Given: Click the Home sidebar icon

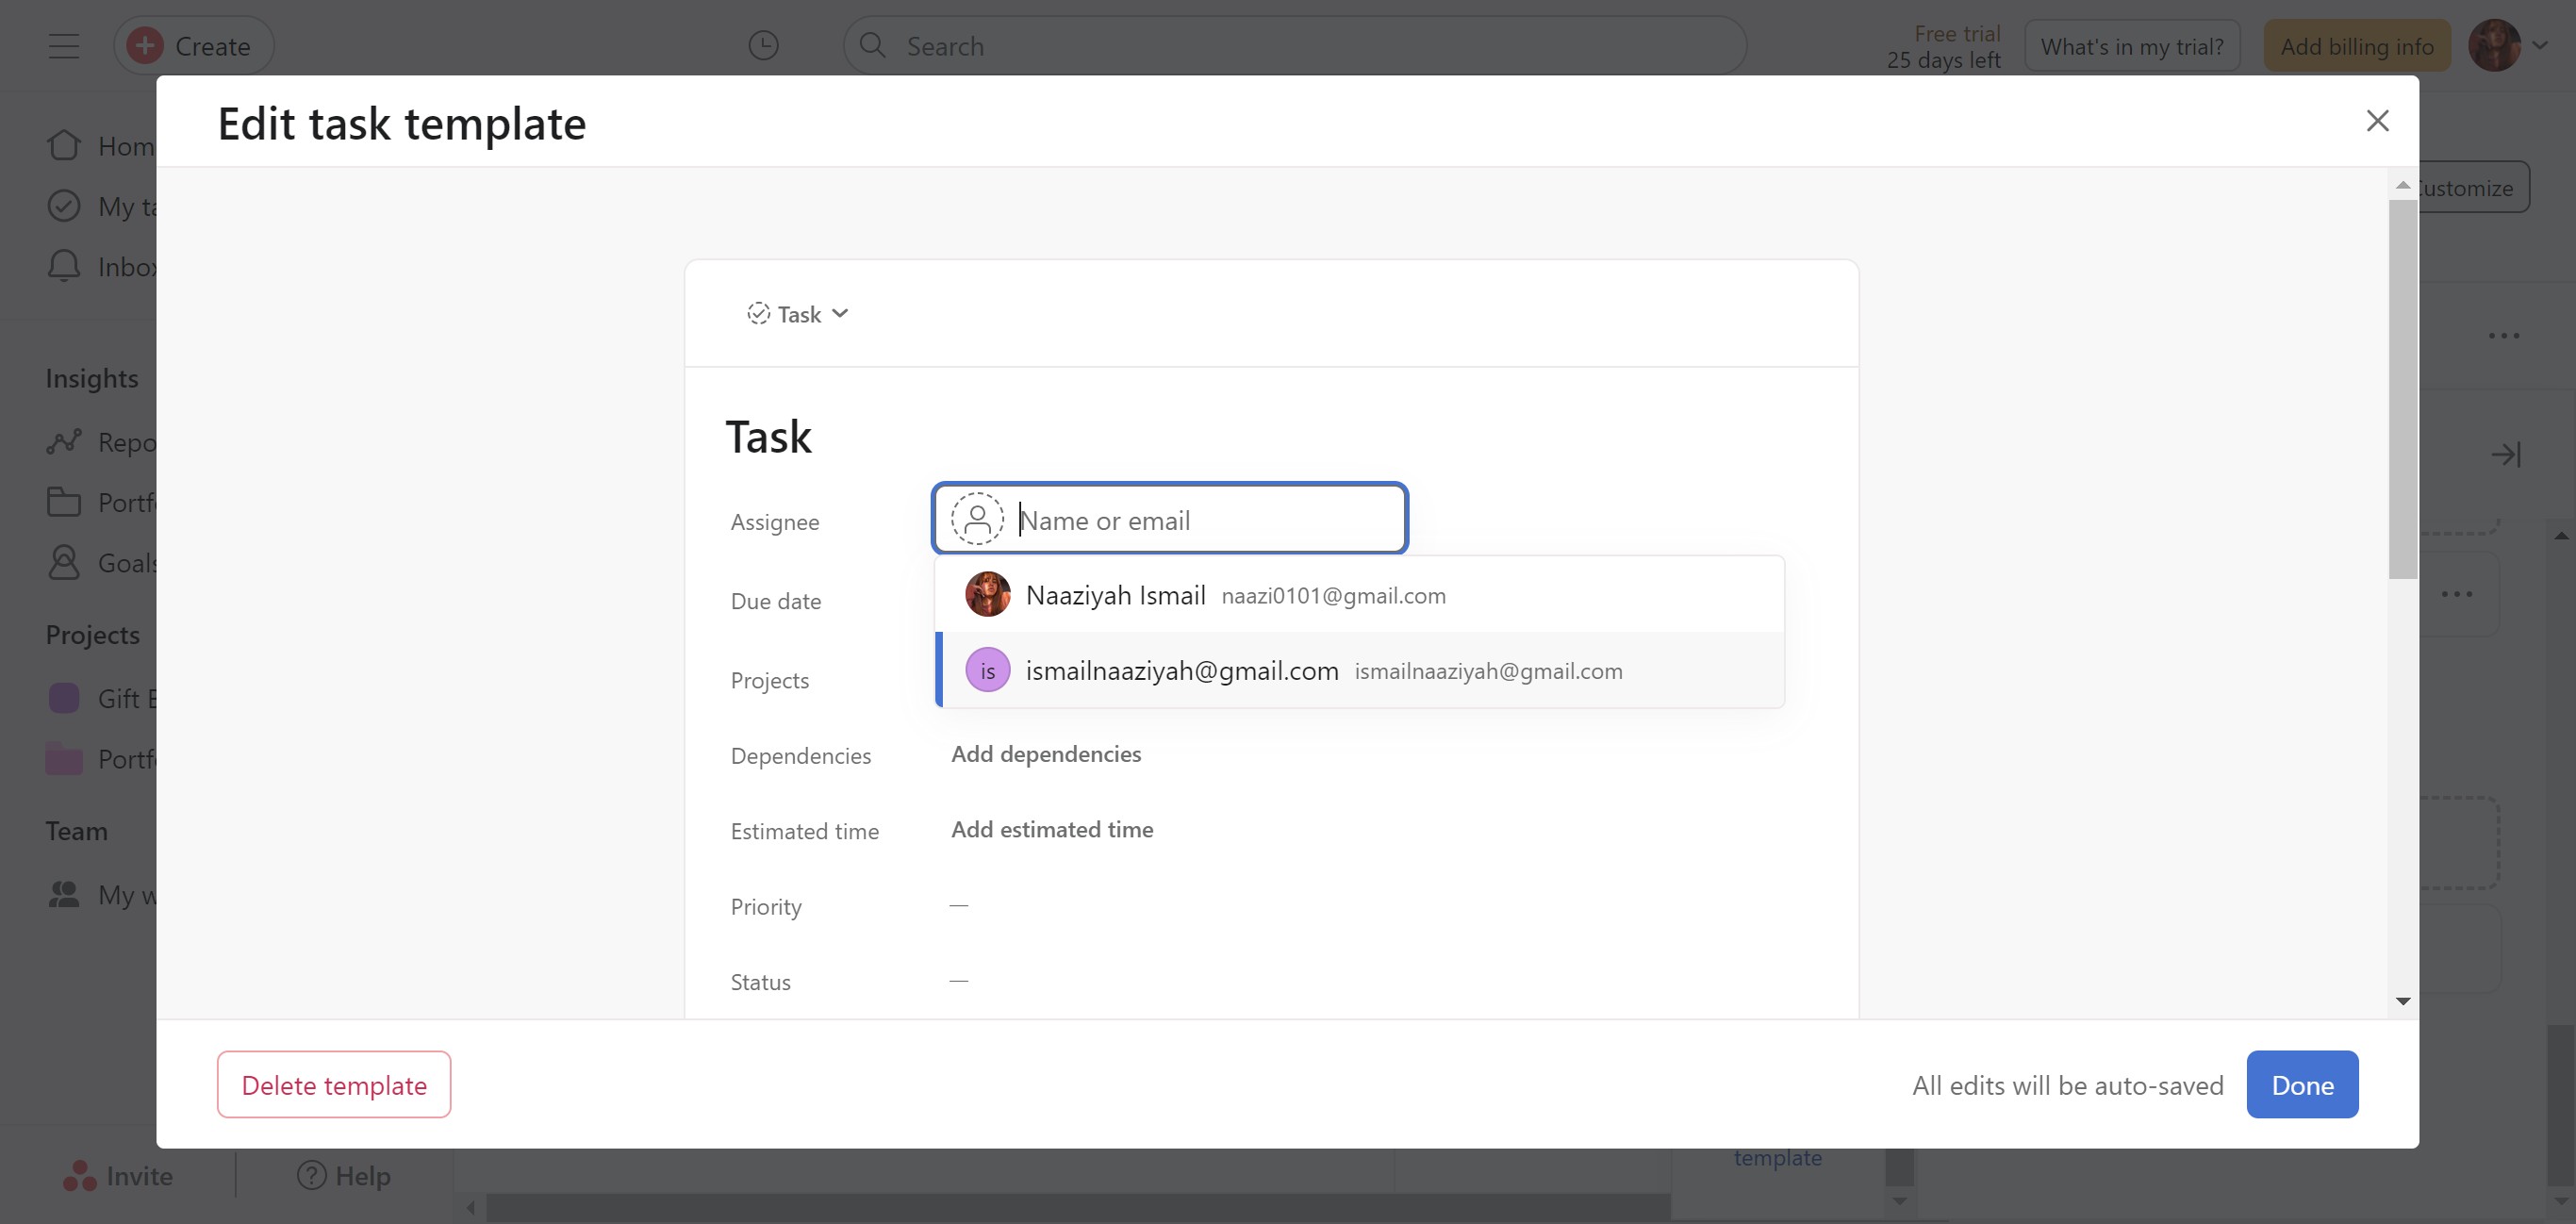Looking at the screenshot, I should (64, 146).
